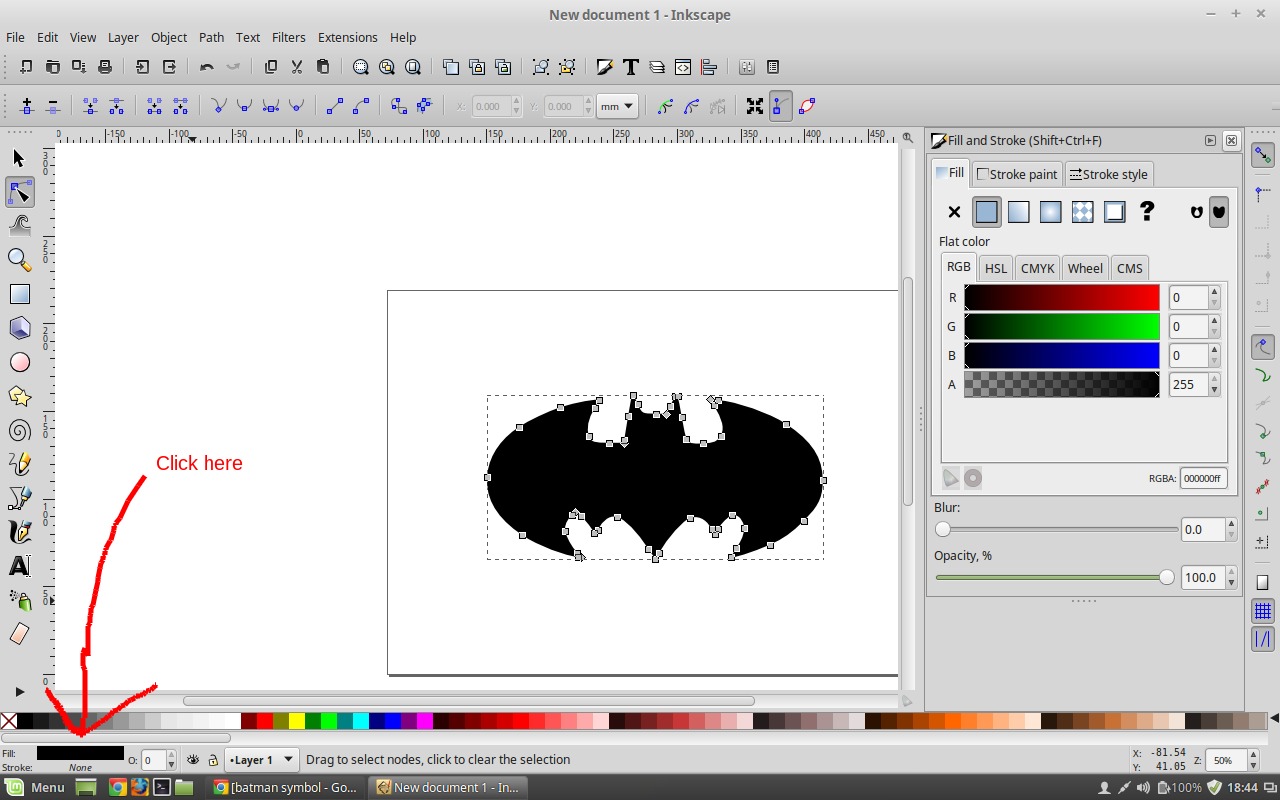The width and height of the screenshot is (1280, 800).
Task: Select the Text tool in toolbox
Action: 19,566
